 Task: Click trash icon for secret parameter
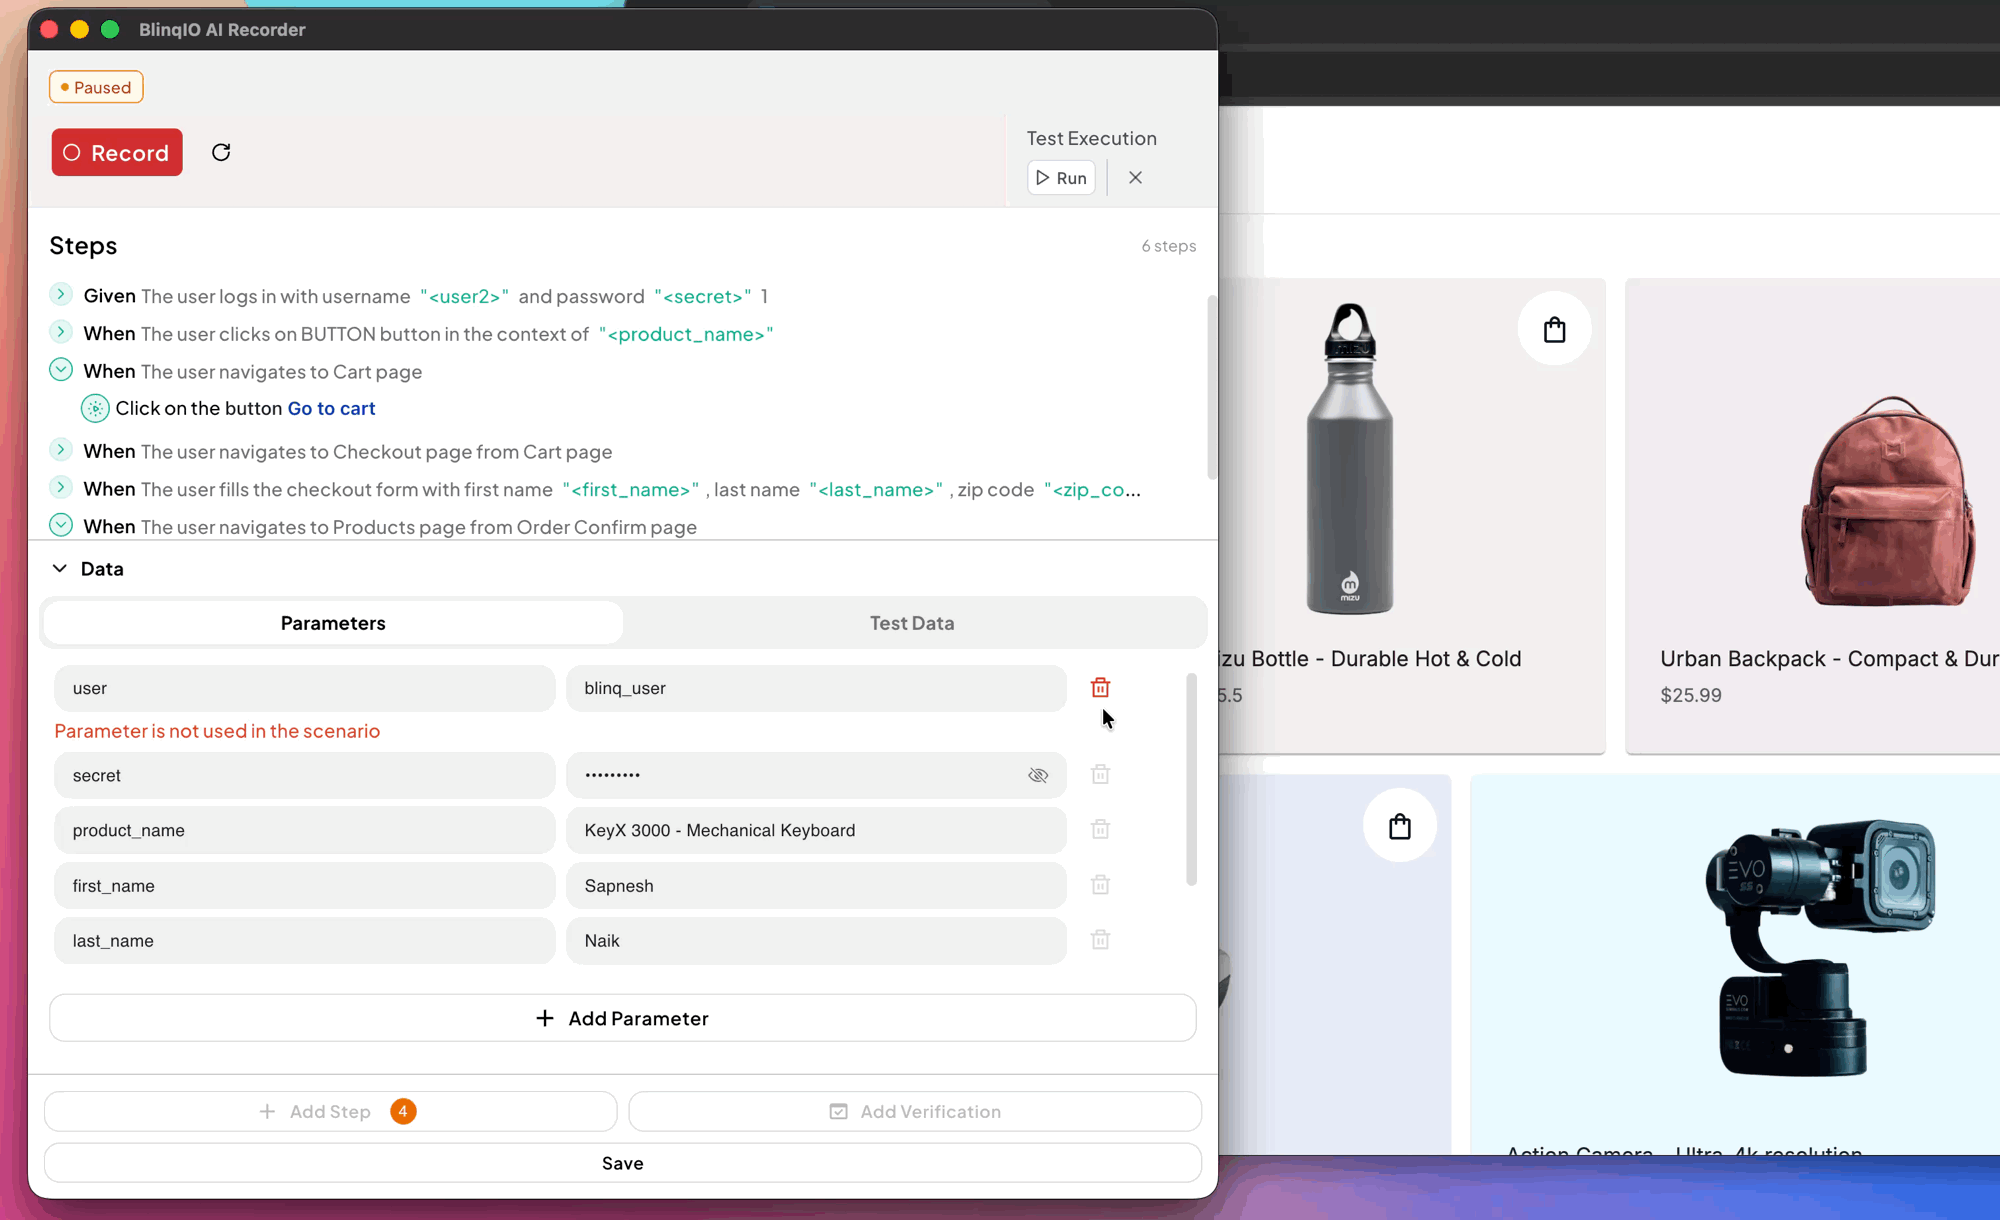(1100, 775)
